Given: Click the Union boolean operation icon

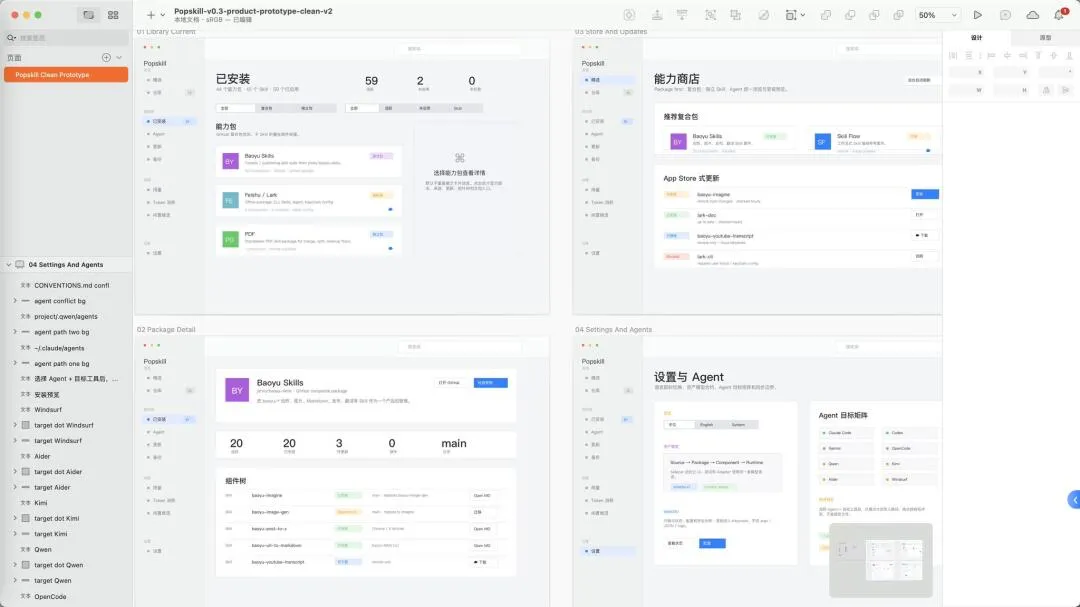Looking at the screenshot, I should [826, 14].
